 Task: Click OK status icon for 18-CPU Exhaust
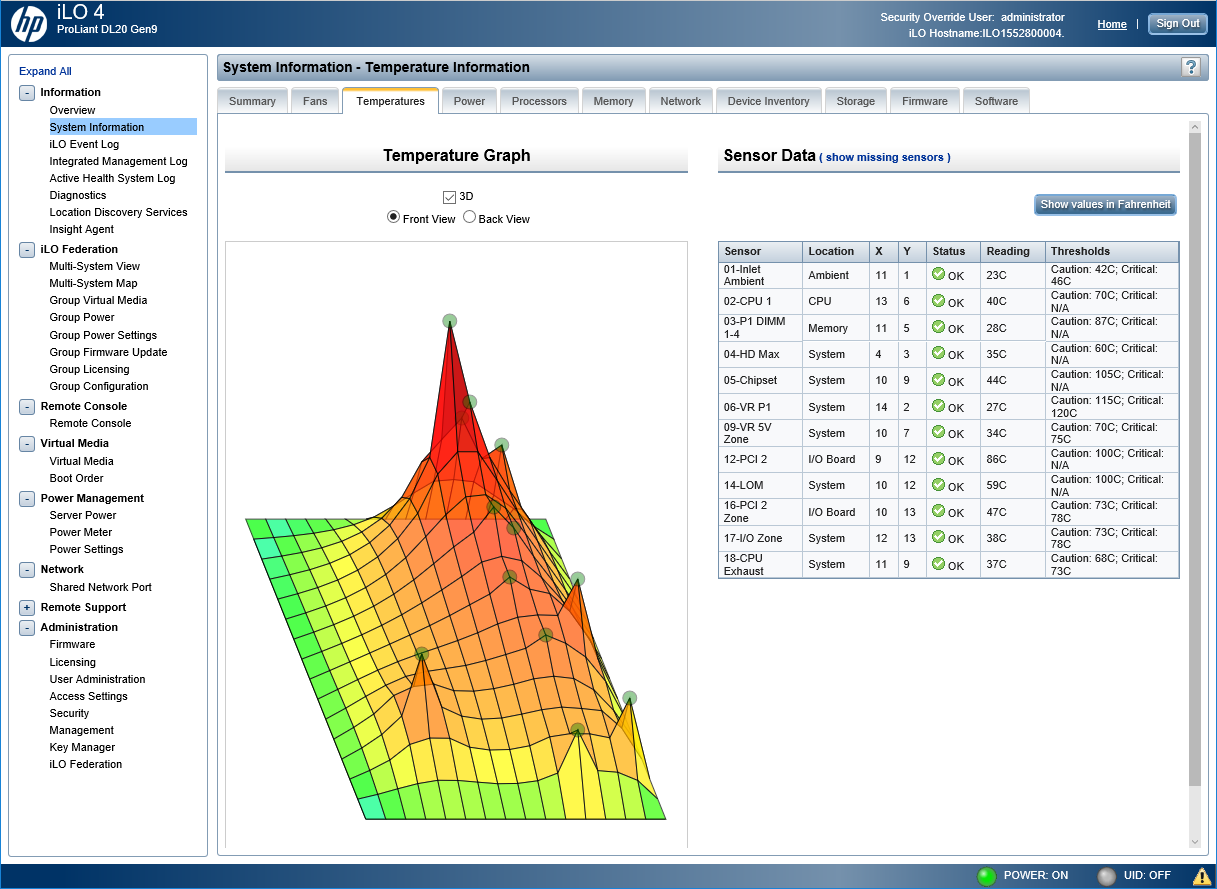coord(938,564)
